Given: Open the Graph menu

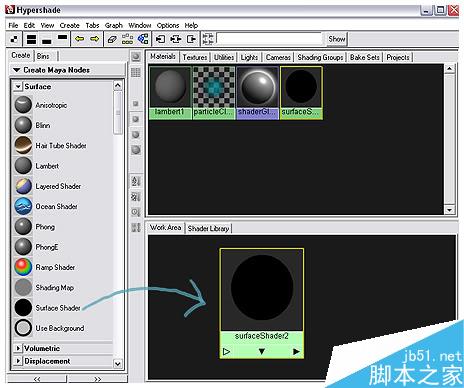Looking at the screenshot, I should coord(114,25).
